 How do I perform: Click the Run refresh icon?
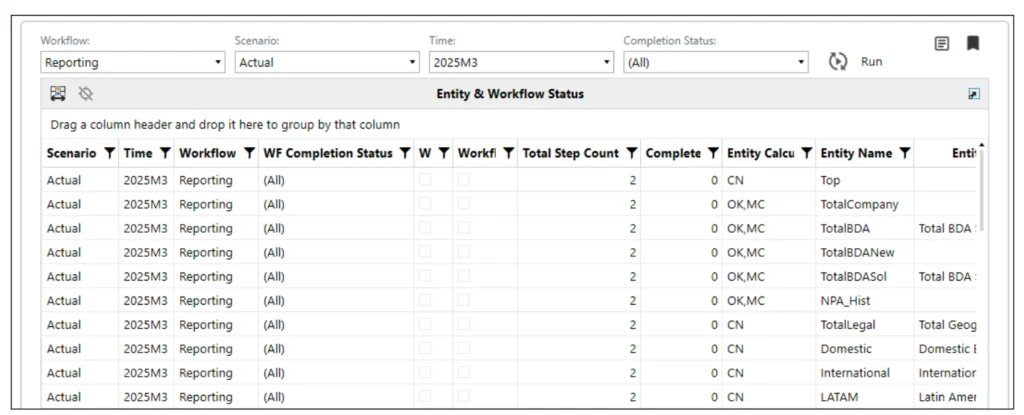838,62
